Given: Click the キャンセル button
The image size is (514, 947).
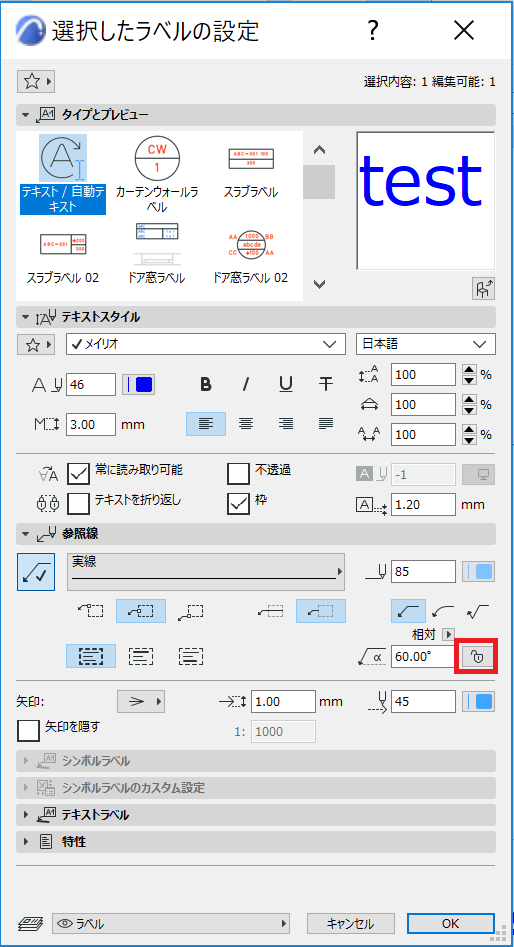Looking at the screenshot, I should point(351,924).
